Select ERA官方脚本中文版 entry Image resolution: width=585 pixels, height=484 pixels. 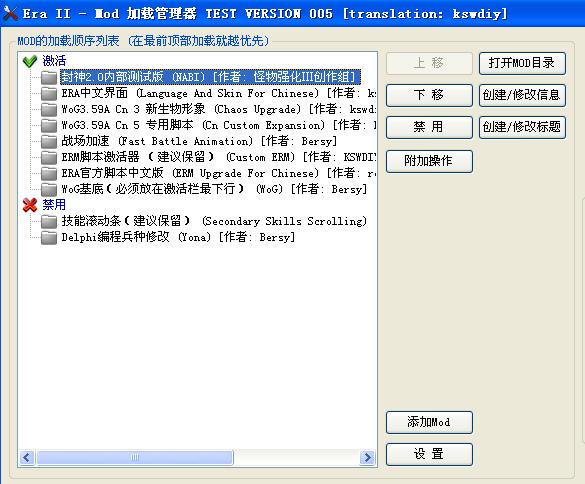219,173
